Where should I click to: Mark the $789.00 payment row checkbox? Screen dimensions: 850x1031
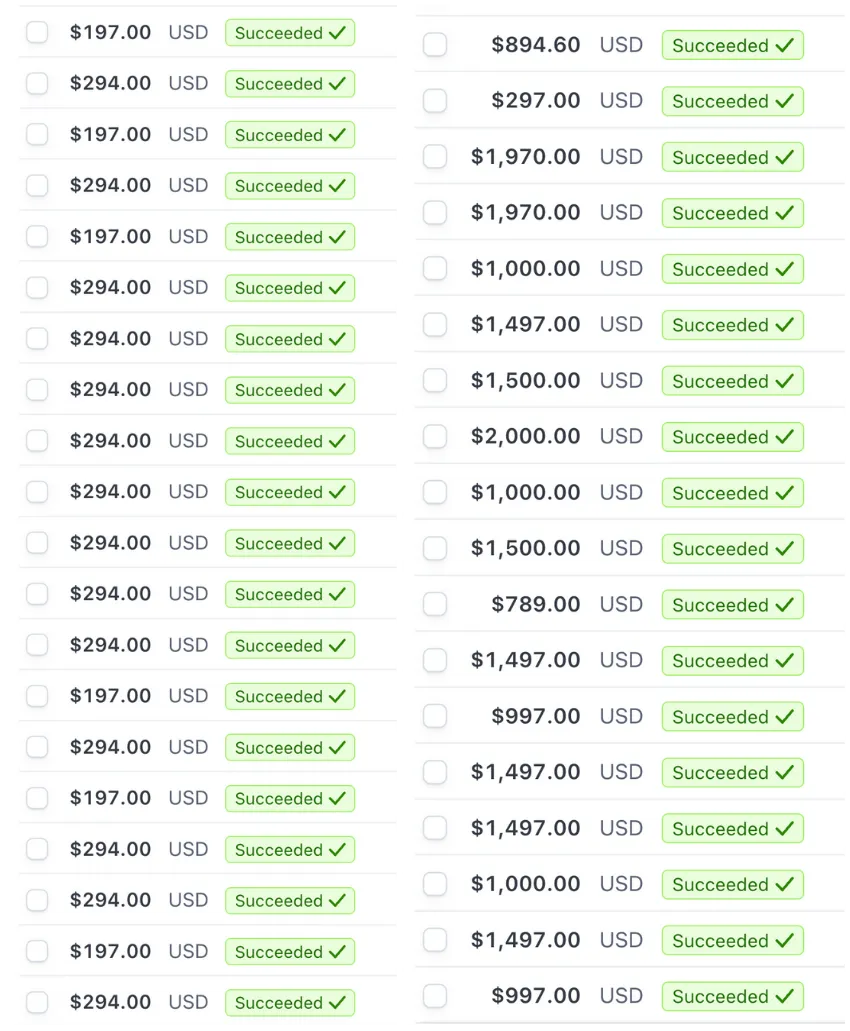click(x=435, y=605)
